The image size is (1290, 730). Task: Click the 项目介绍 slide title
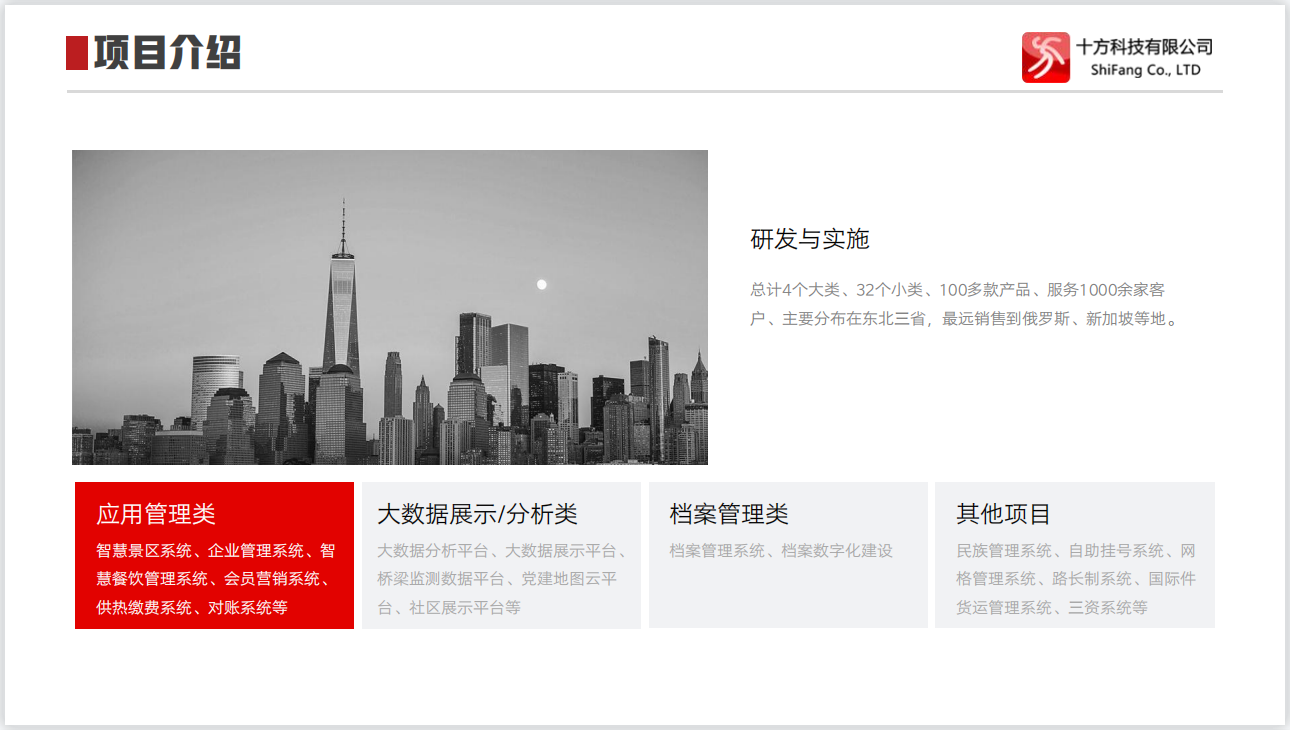click(167, 53)
